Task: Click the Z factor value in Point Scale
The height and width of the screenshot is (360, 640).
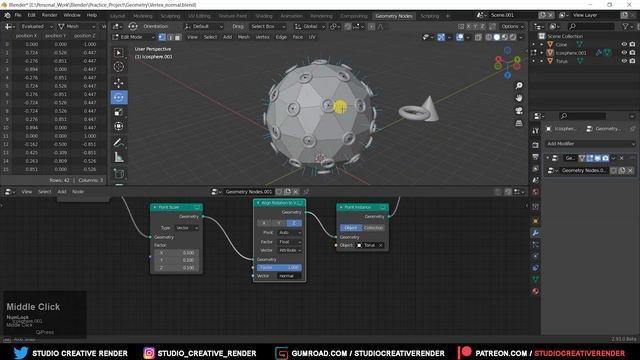Action: click(x=177, y=268)
